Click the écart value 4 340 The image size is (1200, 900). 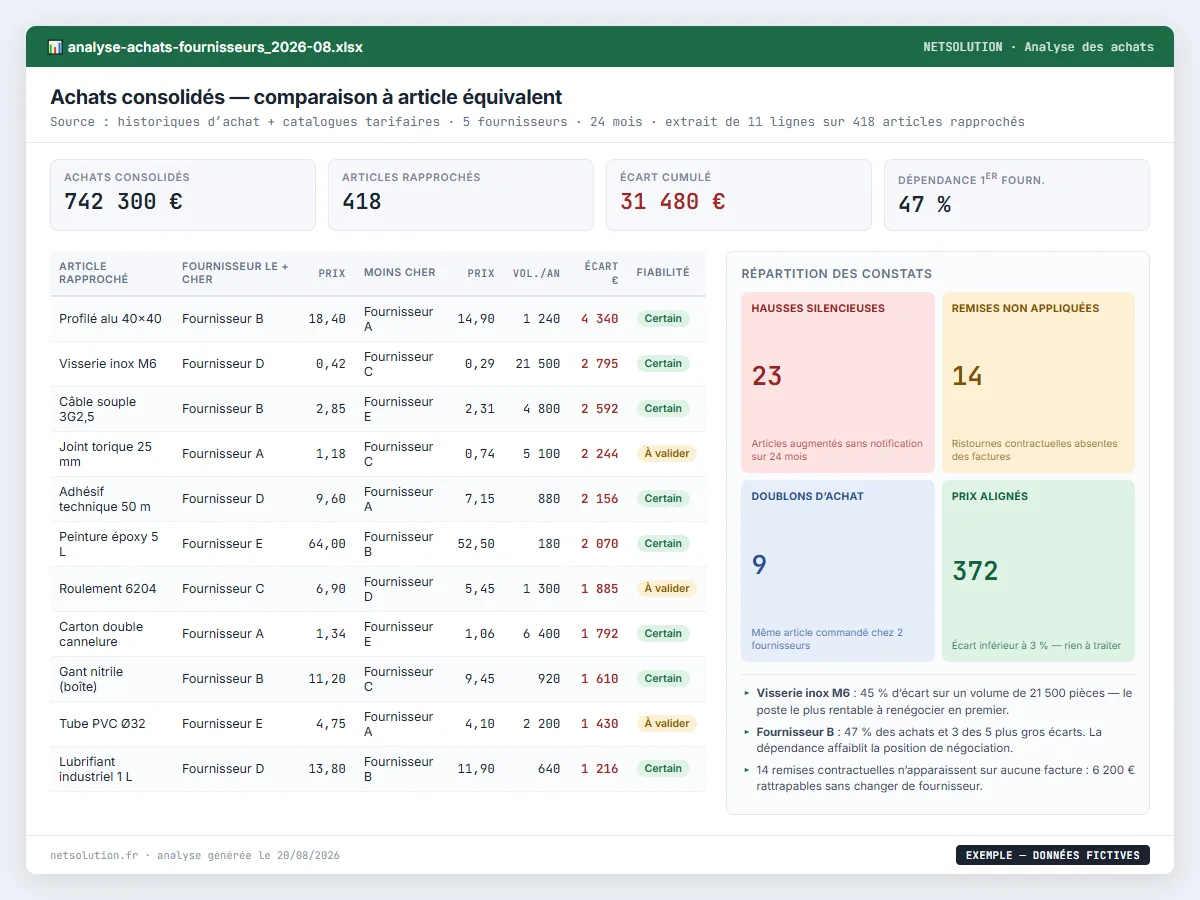pyautogui.click(x=600, y=319)
